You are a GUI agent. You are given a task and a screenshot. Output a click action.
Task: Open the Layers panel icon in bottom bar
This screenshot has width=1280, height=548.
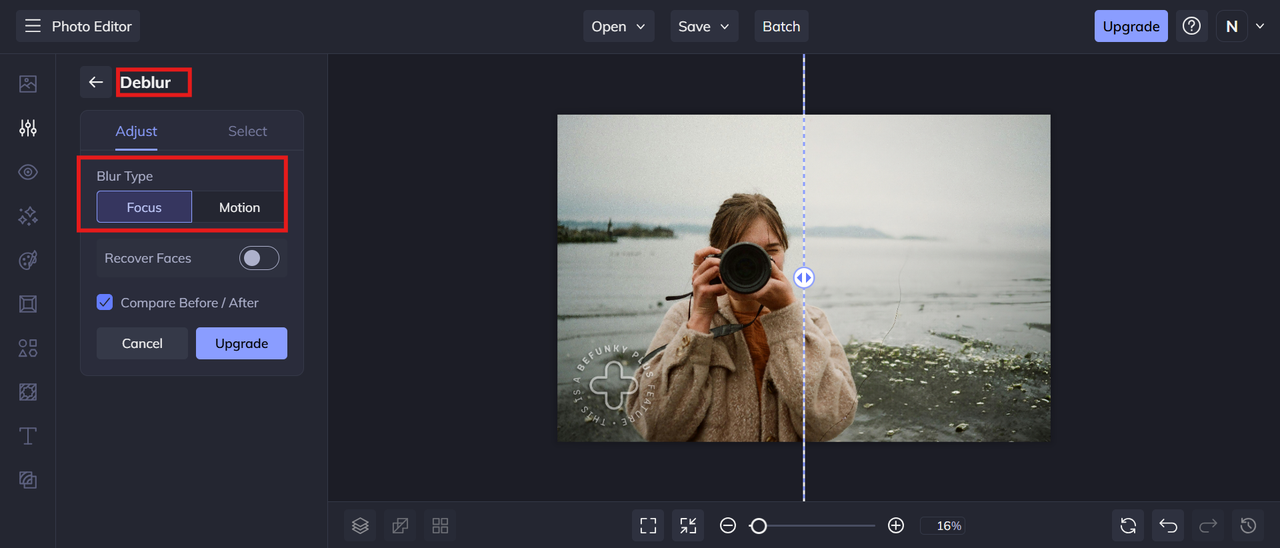360,525
